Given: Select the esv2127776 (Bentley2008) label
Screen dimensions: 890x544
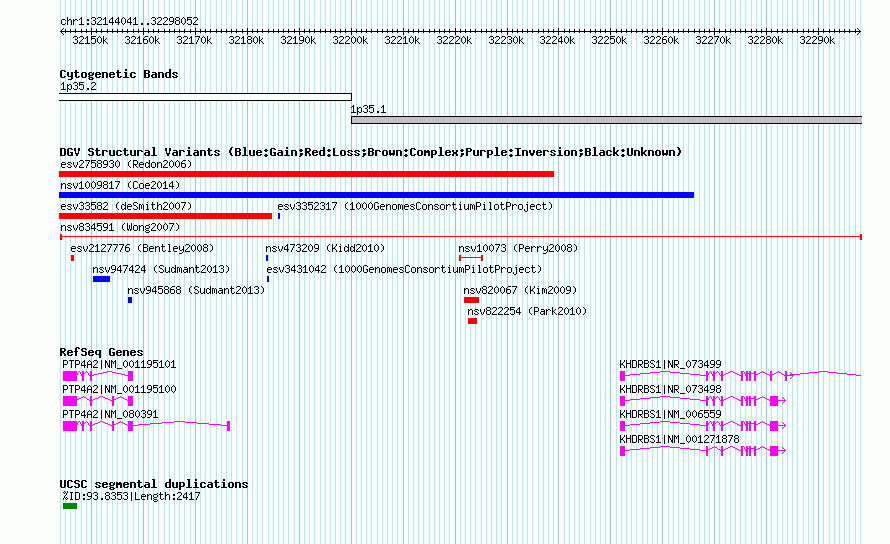Looking at the screenshot, I should tap(142, 248).
